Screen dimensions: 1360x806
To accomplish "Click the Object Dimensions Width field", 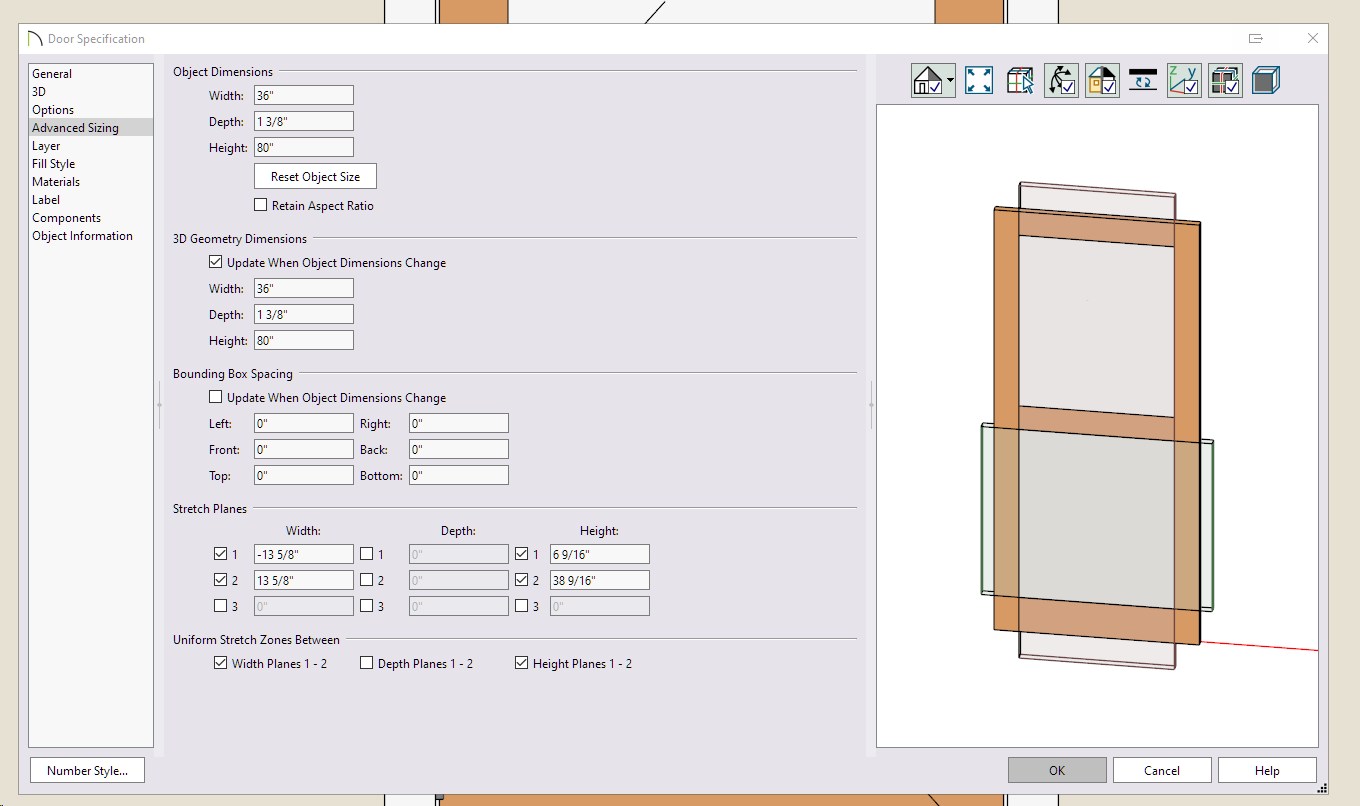I will click(304, 96).
